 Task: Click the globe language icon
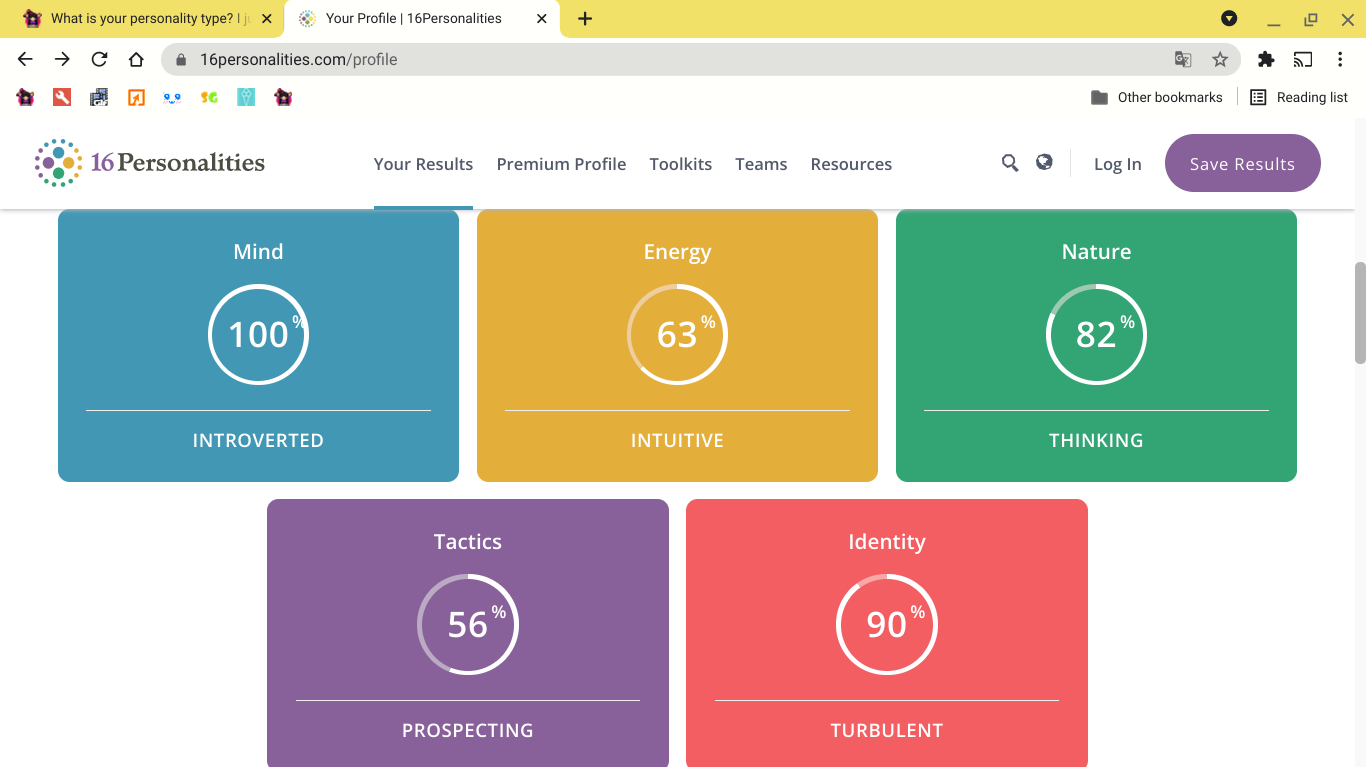1044,162
